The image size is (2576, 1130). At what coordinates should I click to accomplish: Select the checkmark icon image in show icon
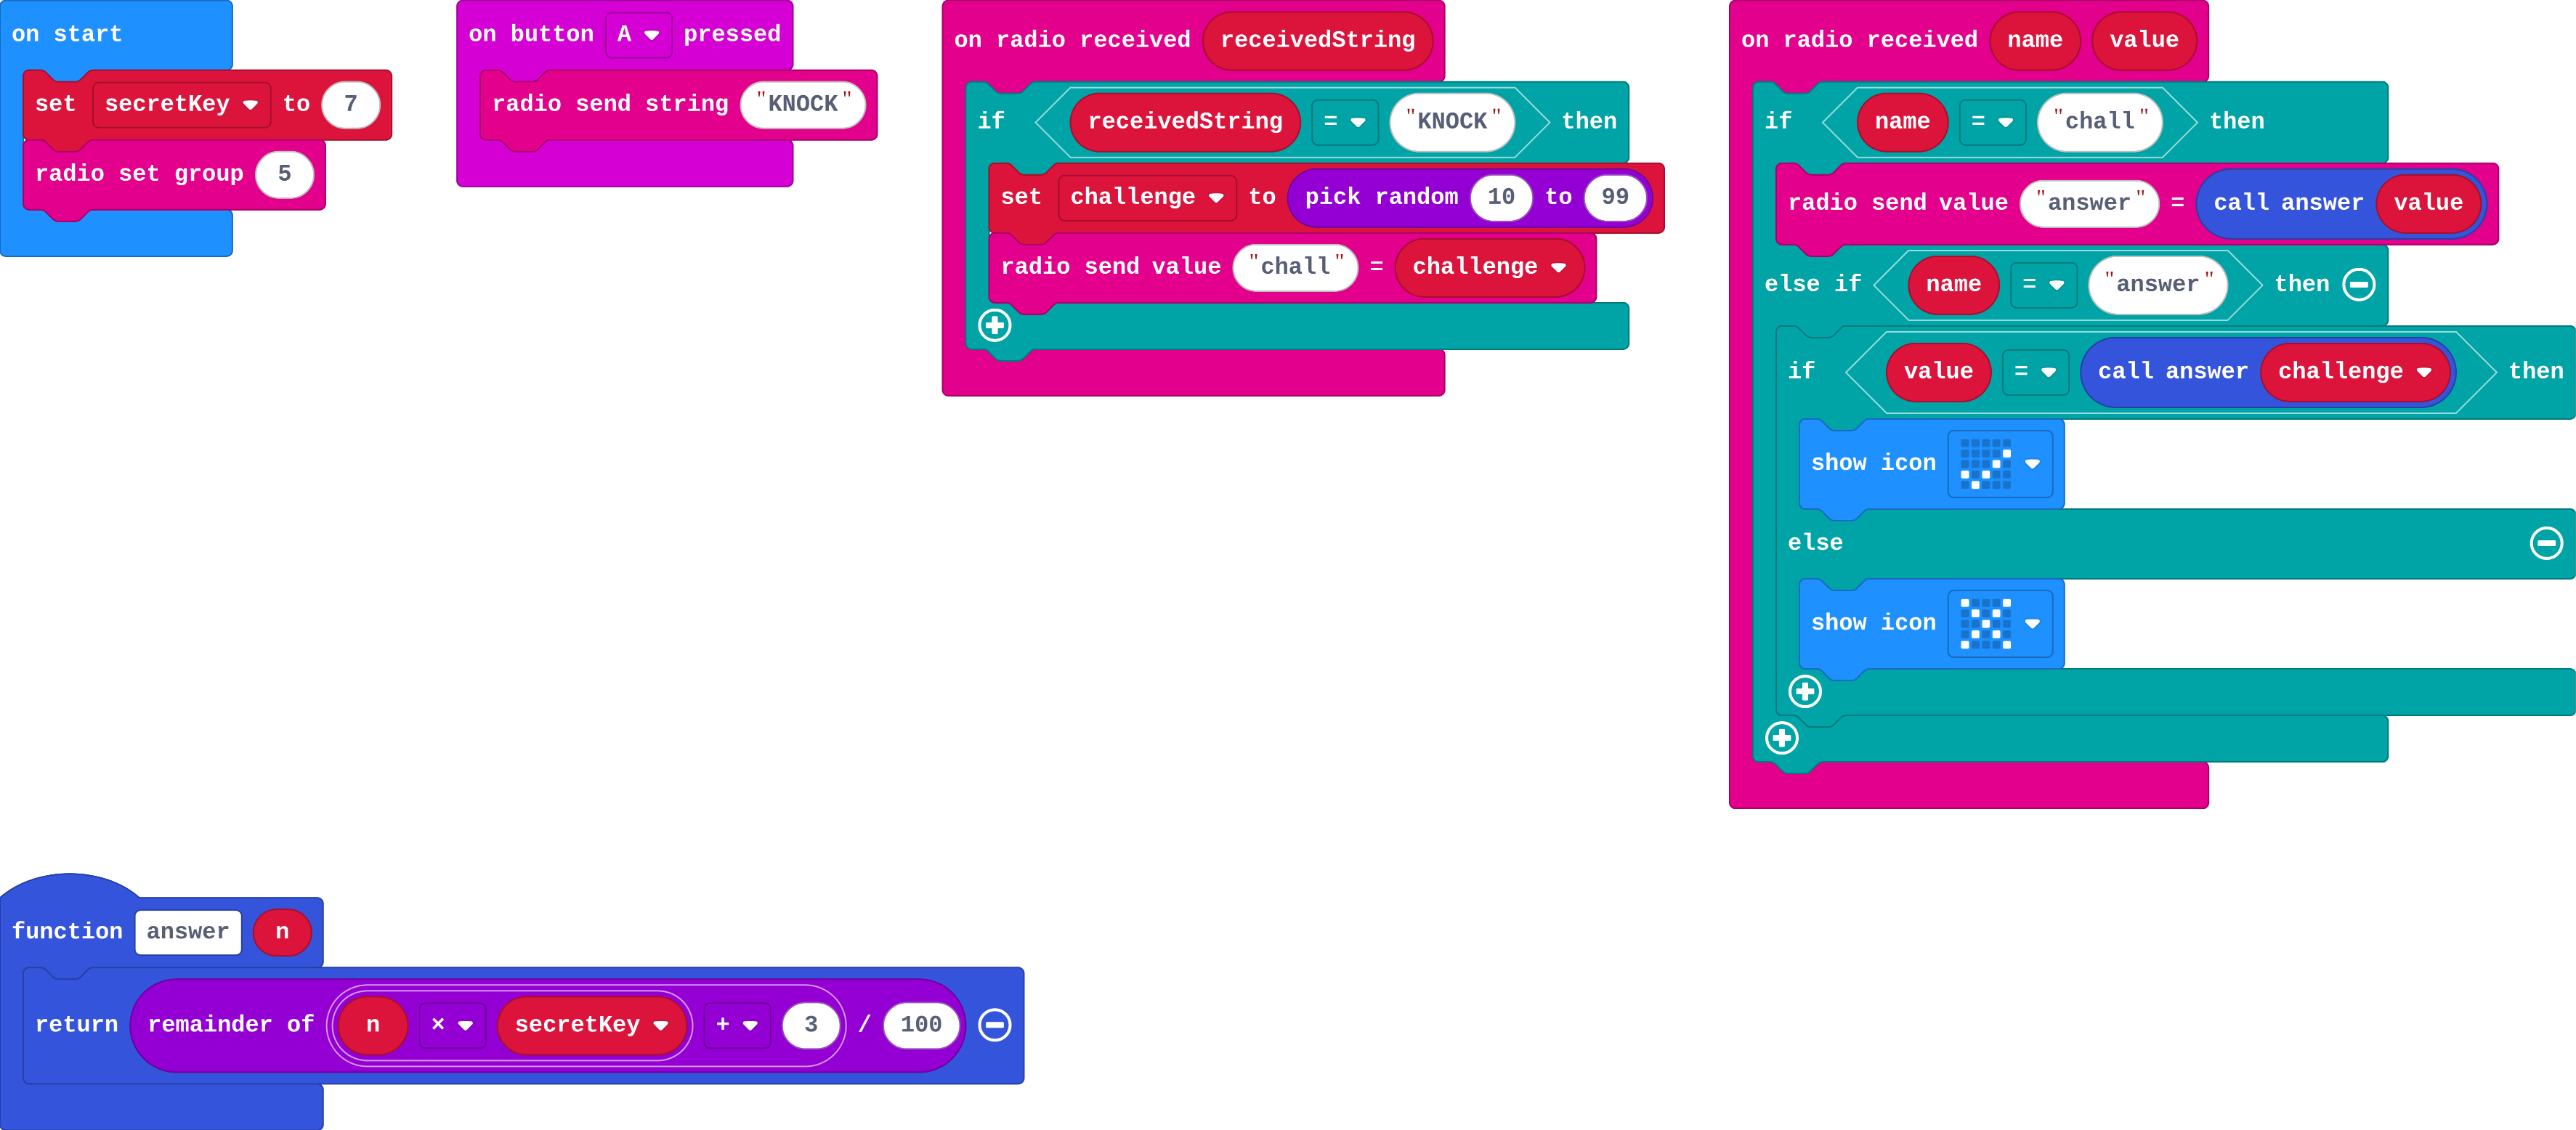1986,463
